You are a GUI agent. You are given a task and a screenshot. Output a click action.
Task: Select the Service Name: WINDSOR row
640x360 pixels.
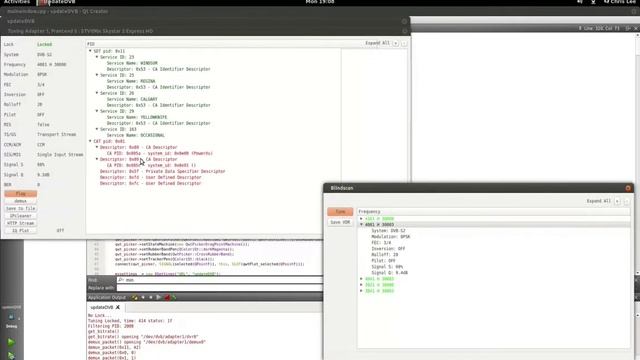point(132,63)
